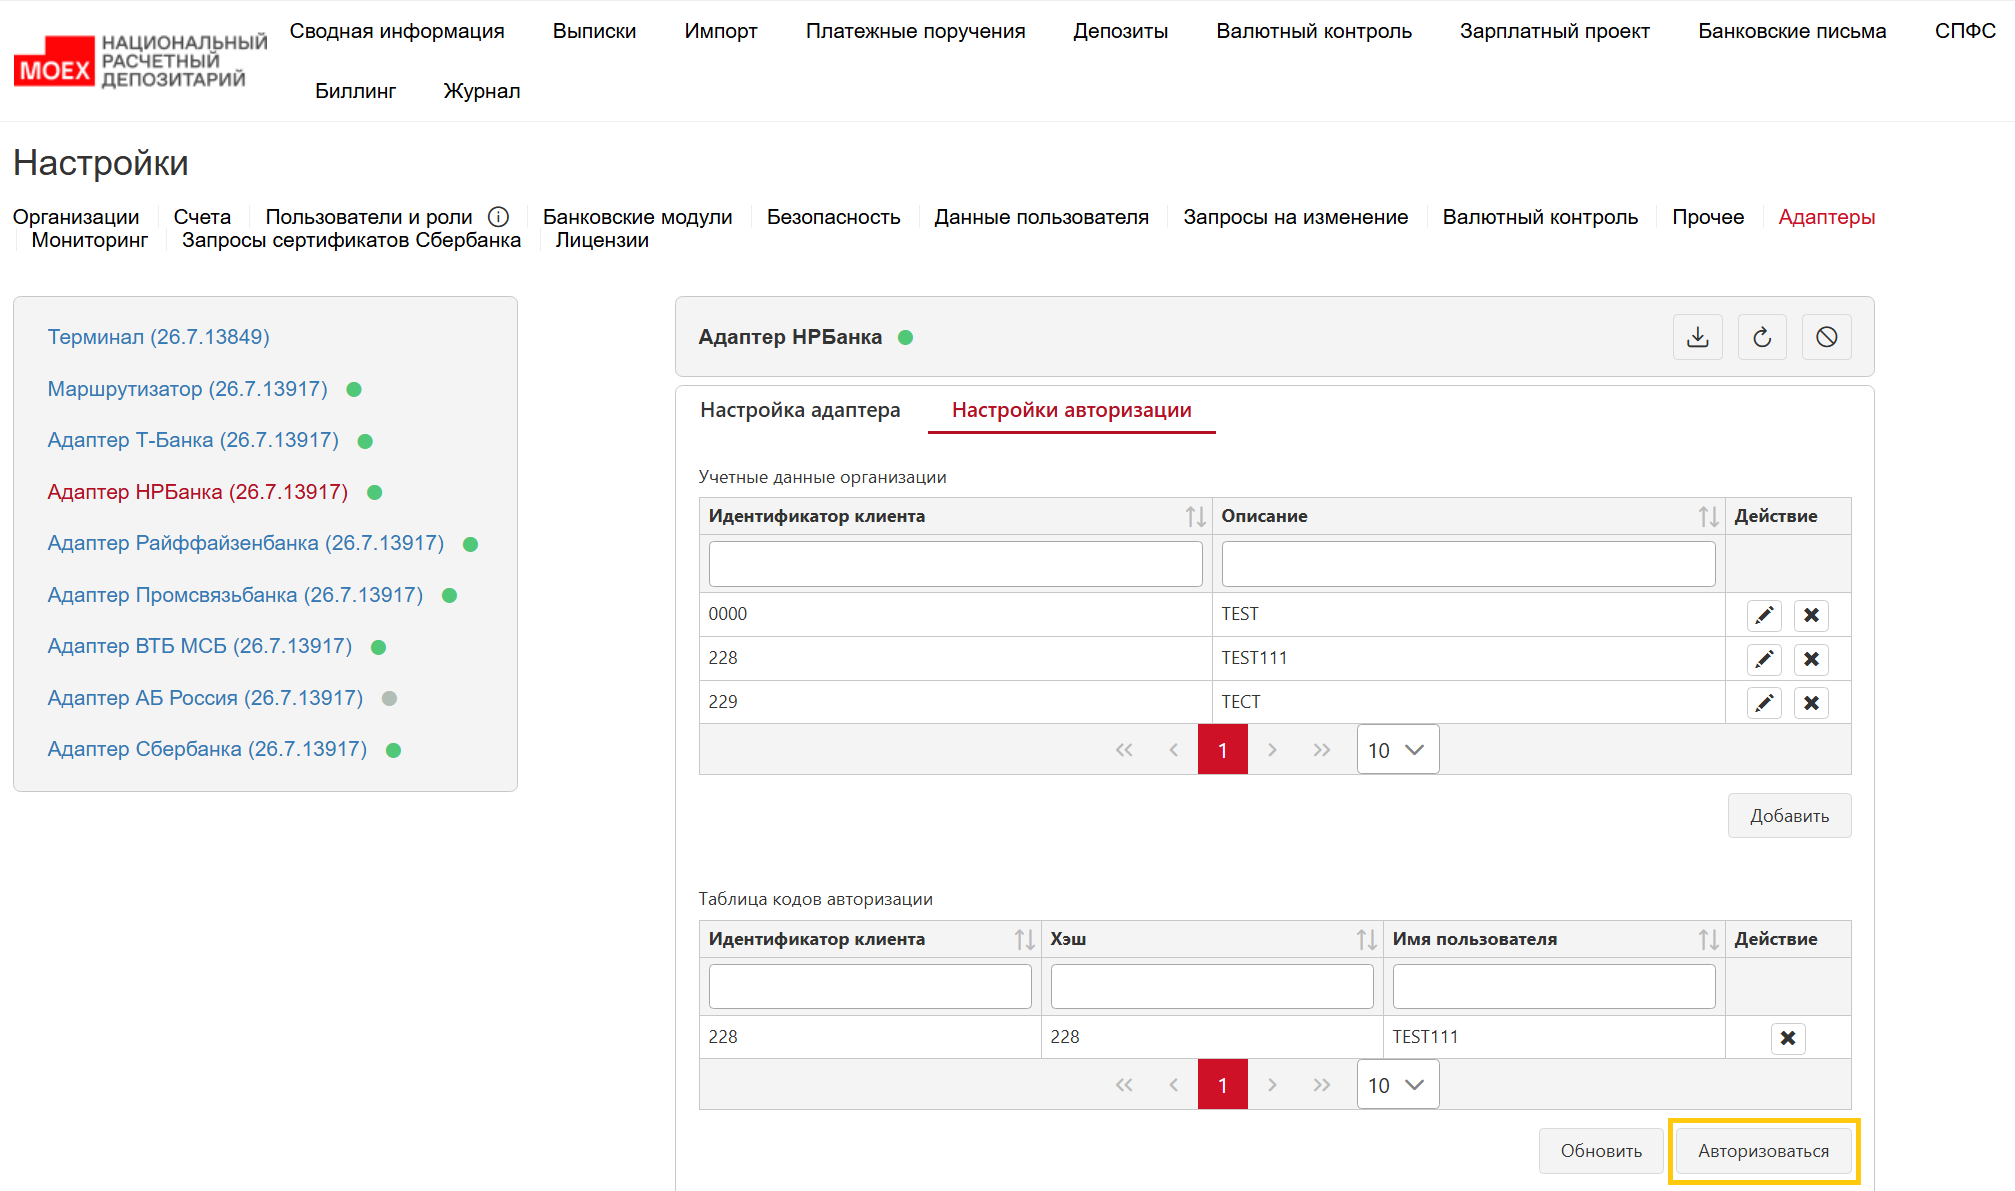Switch to Настройка адаптера tab
Viewport: 2015px width, 1191px height.
[x=800, y=410]
